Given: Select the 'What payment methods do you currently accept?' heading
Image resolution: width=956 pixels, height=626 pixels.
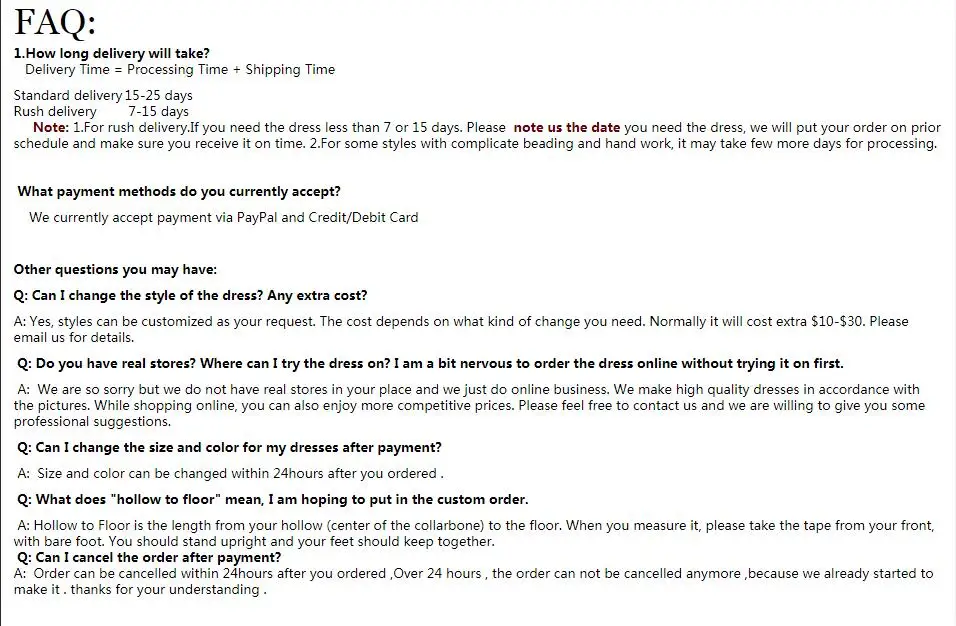Looking at the screenshot, I should (179, 191).
